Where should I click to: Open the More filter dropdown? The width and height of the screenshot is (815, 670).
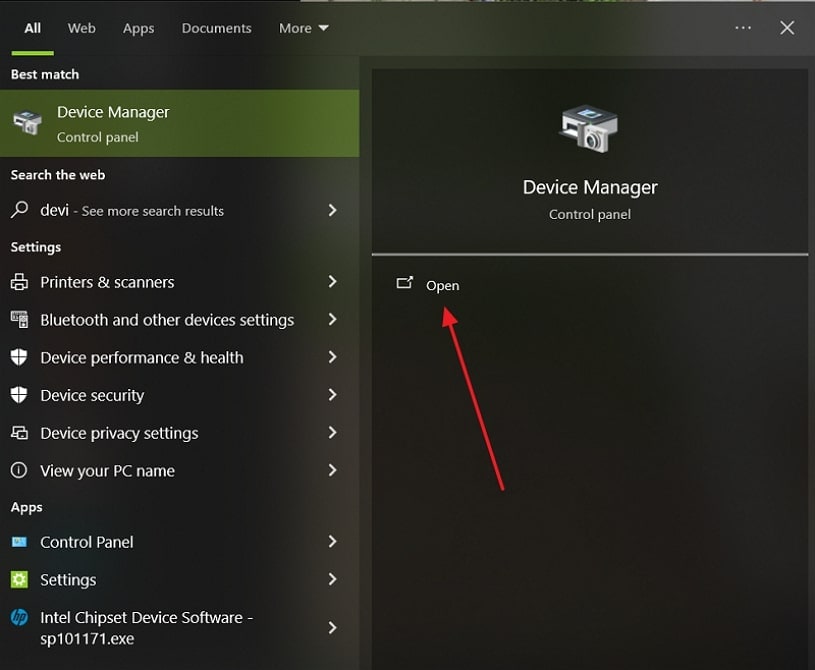click(303, 28)
